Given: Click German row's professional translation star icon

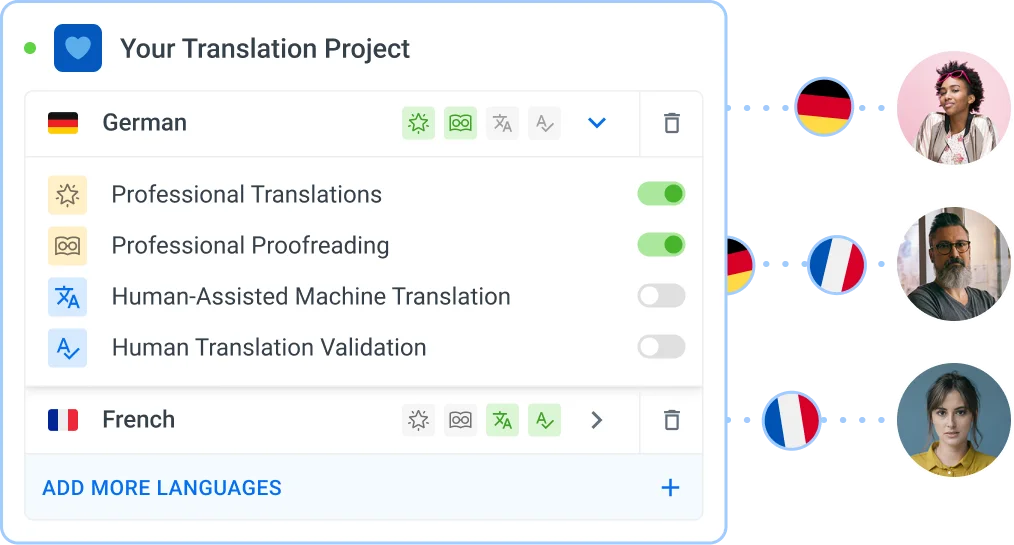Looking at the screenshot, I should (418, 123).
